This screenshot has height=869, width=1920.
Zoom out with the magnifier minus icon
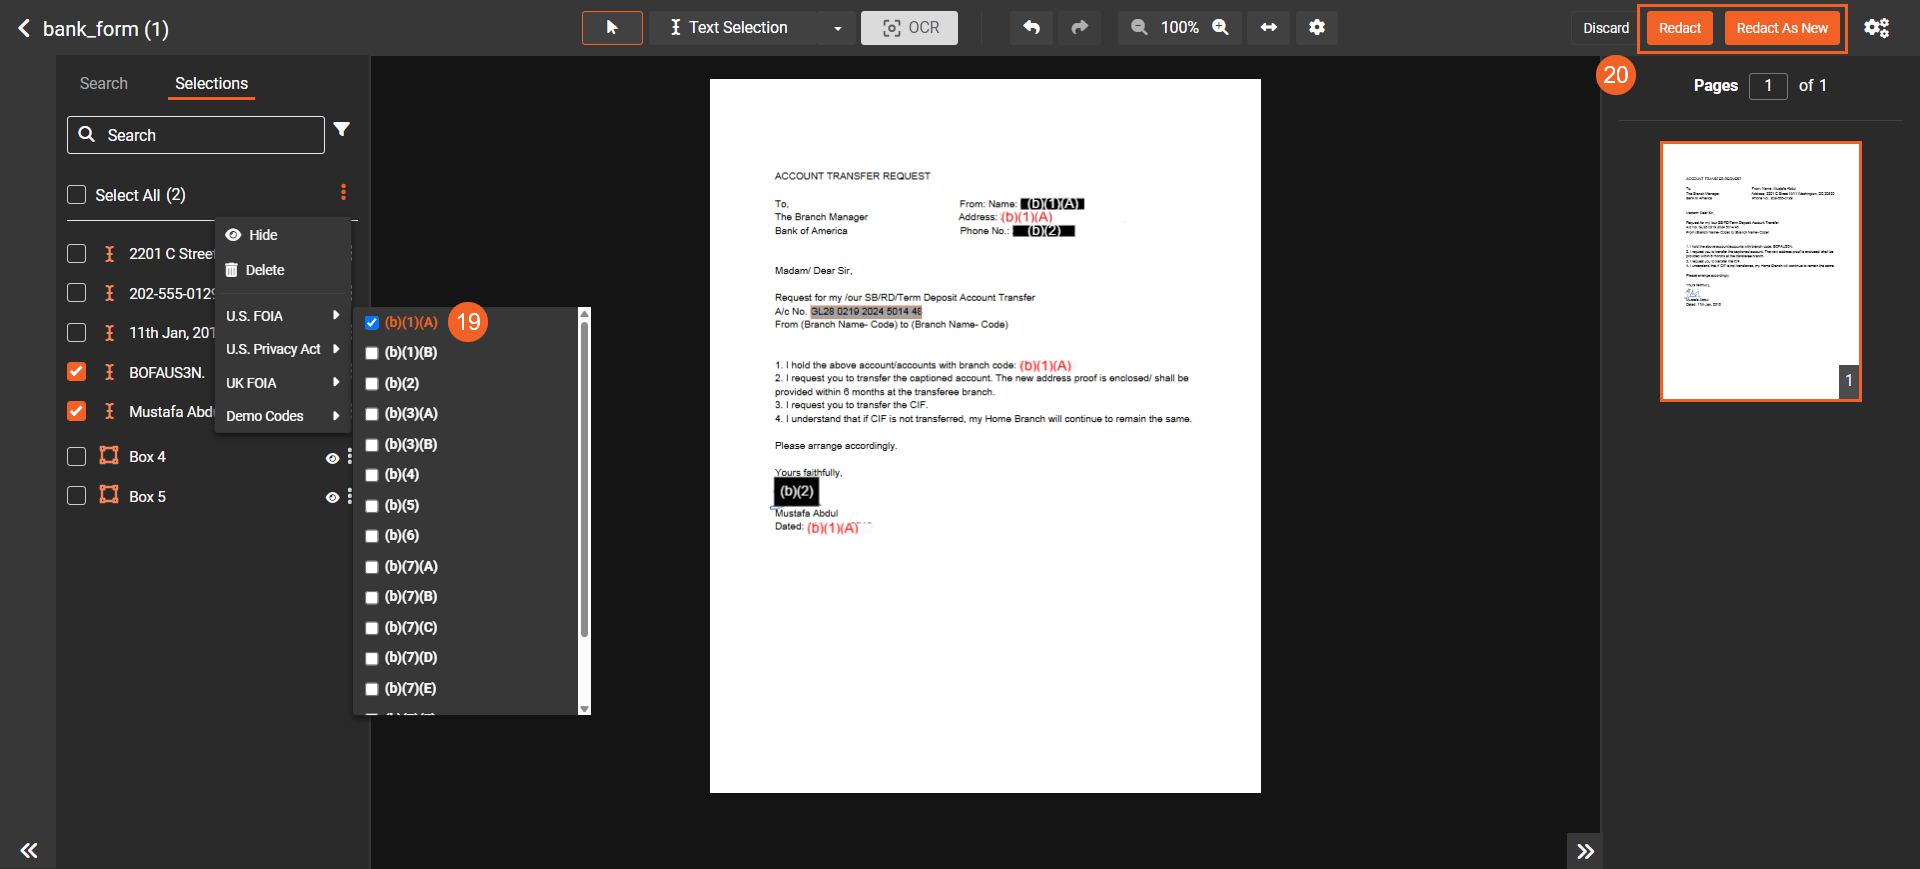click(x=1139, y=28)
